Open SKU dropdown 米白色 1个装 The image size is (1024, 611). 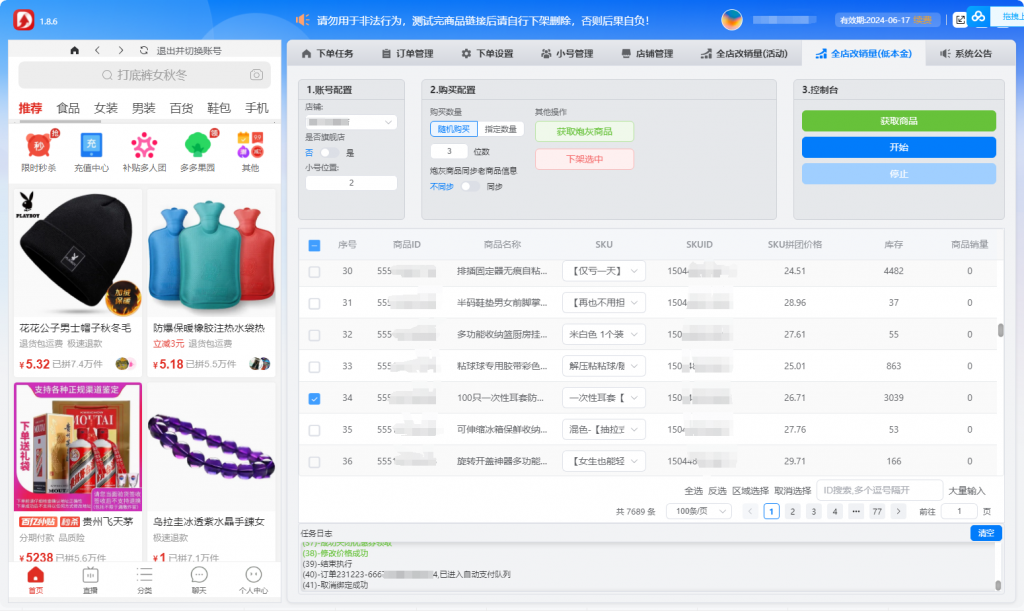tap(603, 334)
